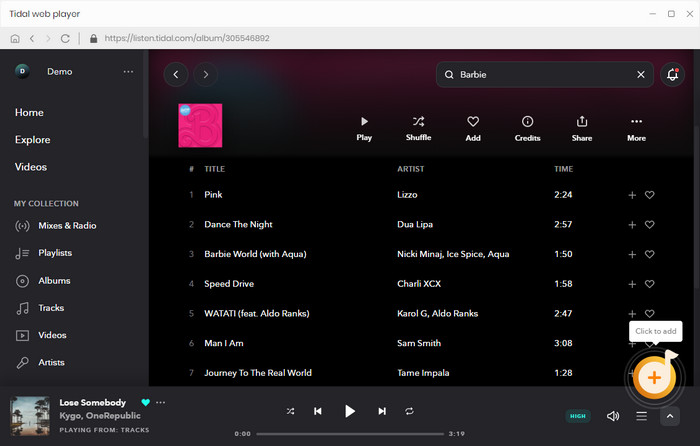Open the Demo profile options menu
Viewport: 700px width, 446px height.
[128, 71]
